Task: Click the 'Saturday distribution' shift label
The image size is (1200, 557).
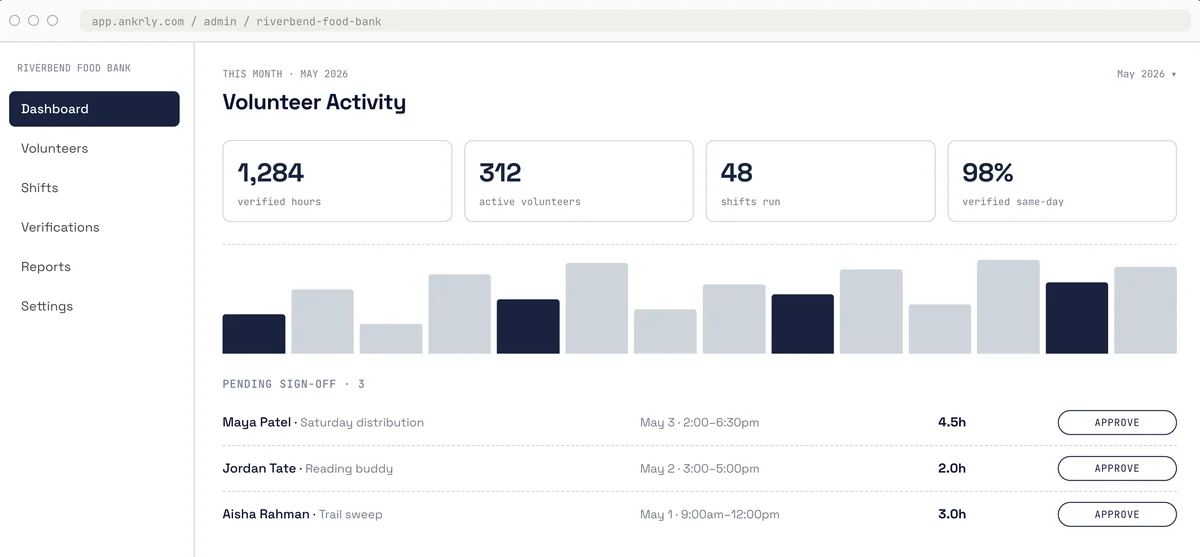Action: click(362, 423)
